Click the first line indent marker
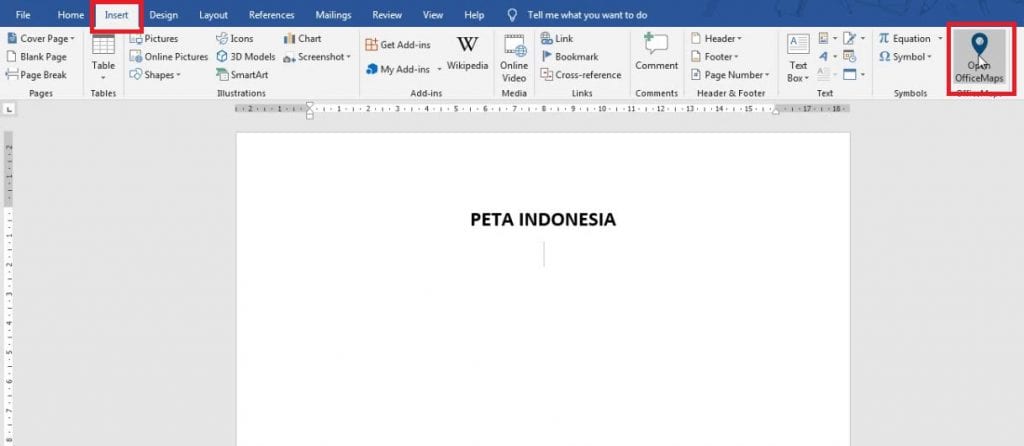The width and height of the screenshot is (1024, 446). (310, 105)
